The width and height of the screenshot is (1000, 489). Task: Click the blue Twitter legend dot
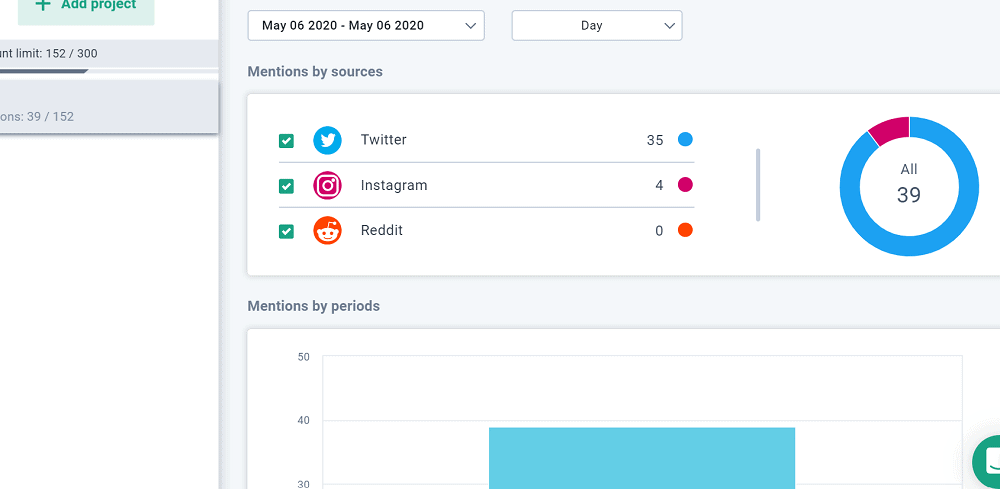coord(685,140)
